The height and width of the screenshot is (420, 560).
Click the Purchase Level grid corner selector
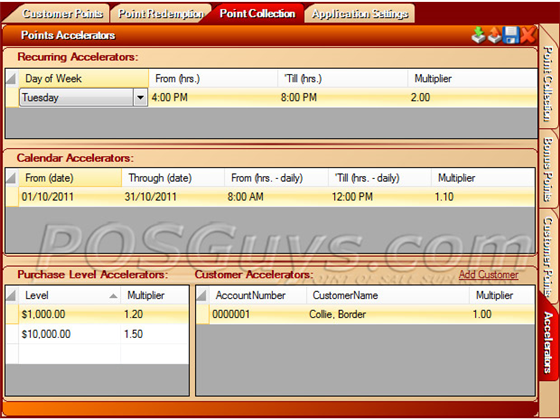coord(12,295)
